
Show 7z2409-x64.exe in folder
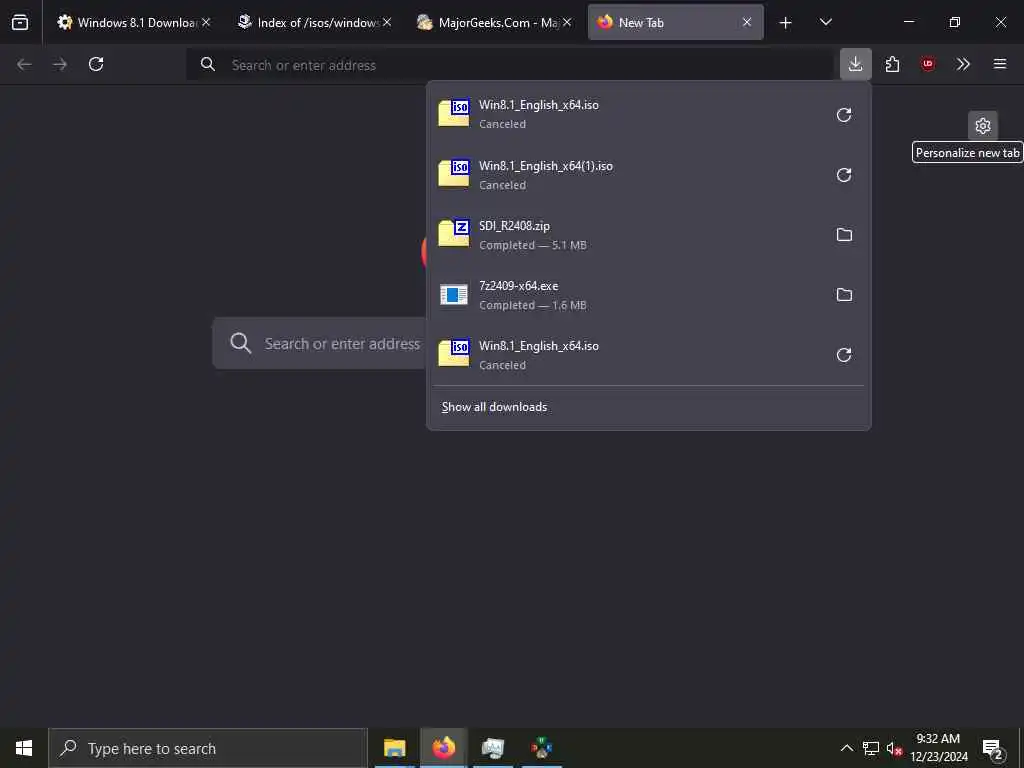[844, 295]
